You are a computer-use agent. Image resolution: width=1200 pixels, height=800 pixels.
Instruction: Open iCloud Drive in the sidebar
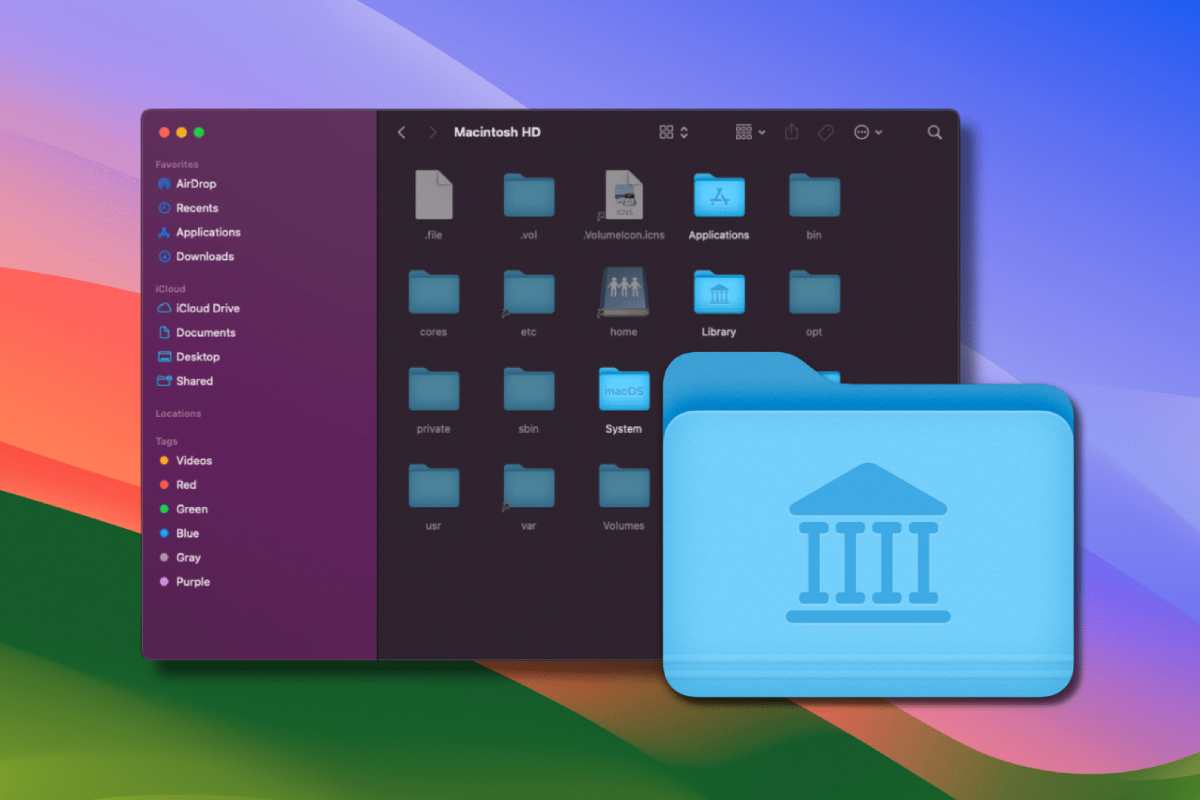[x=207, y=308]
